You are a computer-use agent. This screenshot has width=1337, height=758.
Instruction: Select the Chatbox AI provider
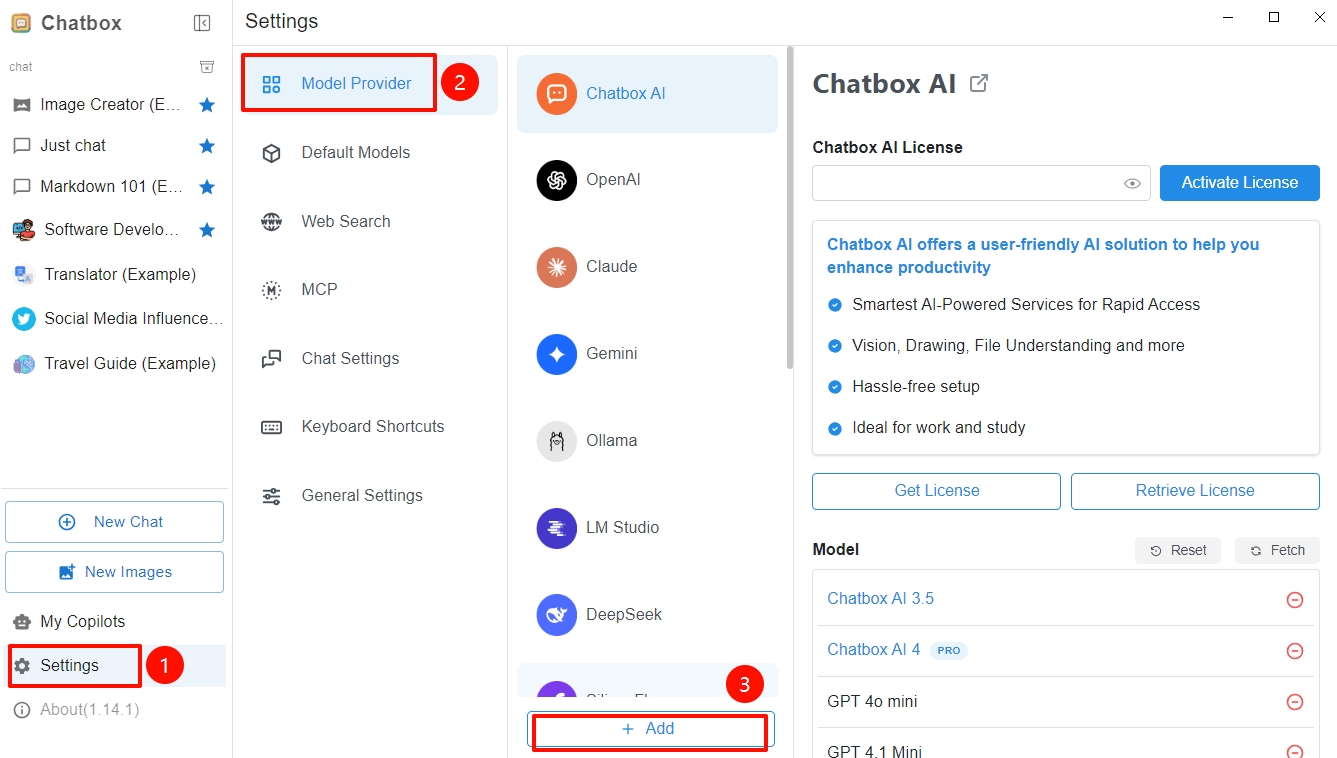point(647,94)
